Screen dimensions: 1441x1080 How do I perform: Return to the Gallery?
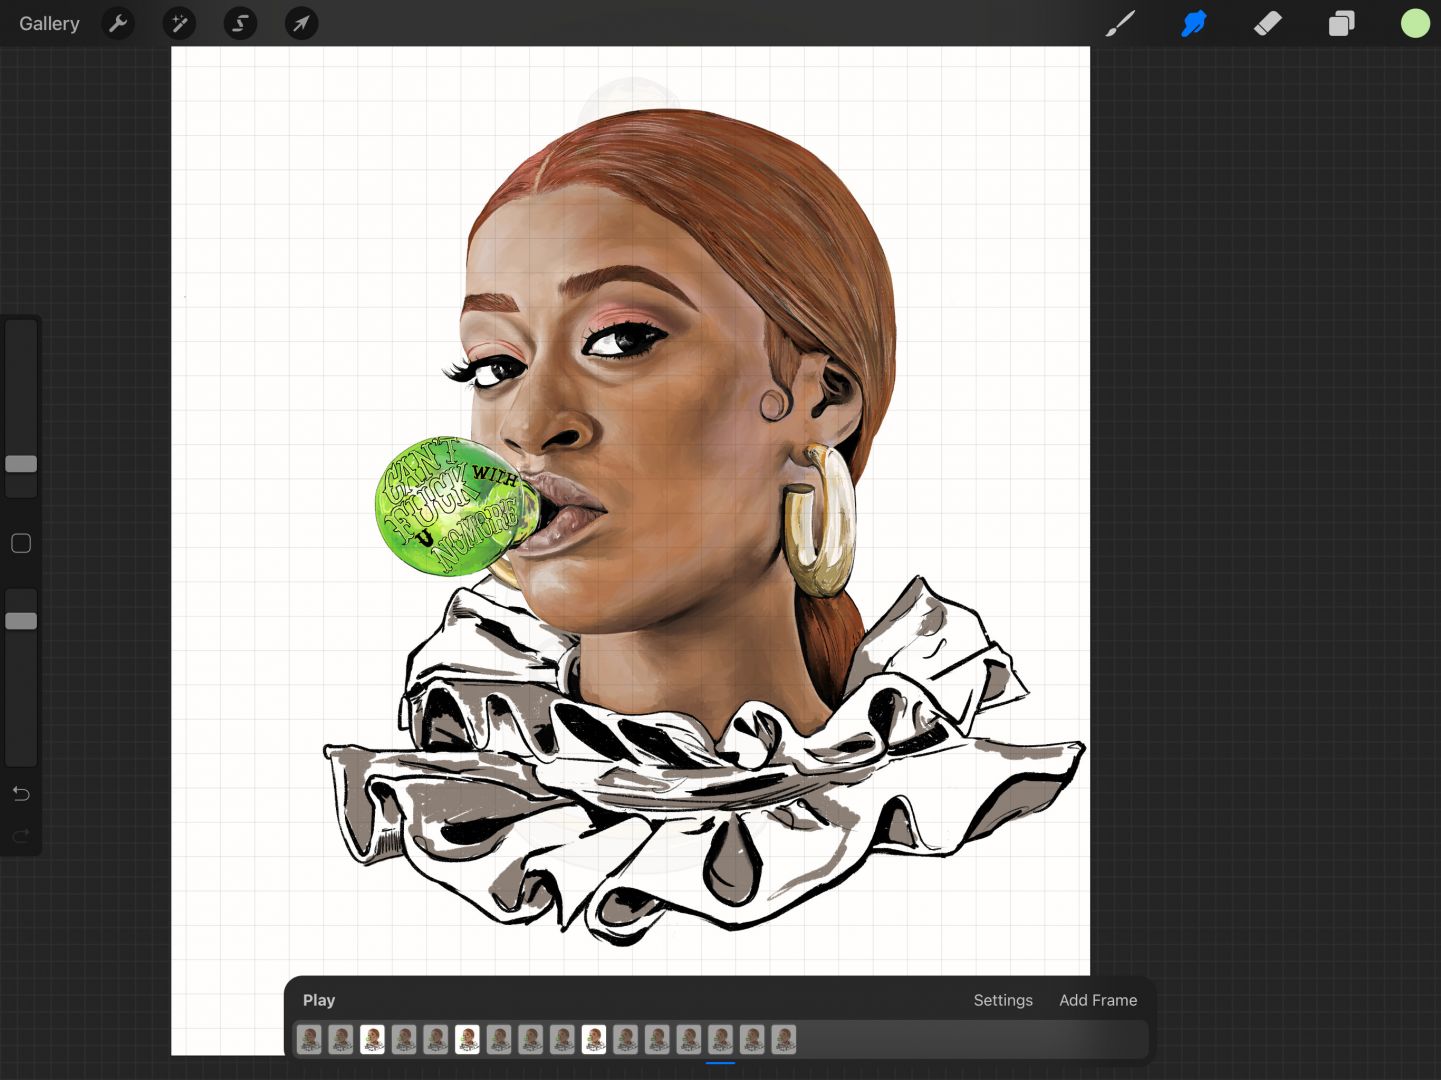tap(49, 23)
